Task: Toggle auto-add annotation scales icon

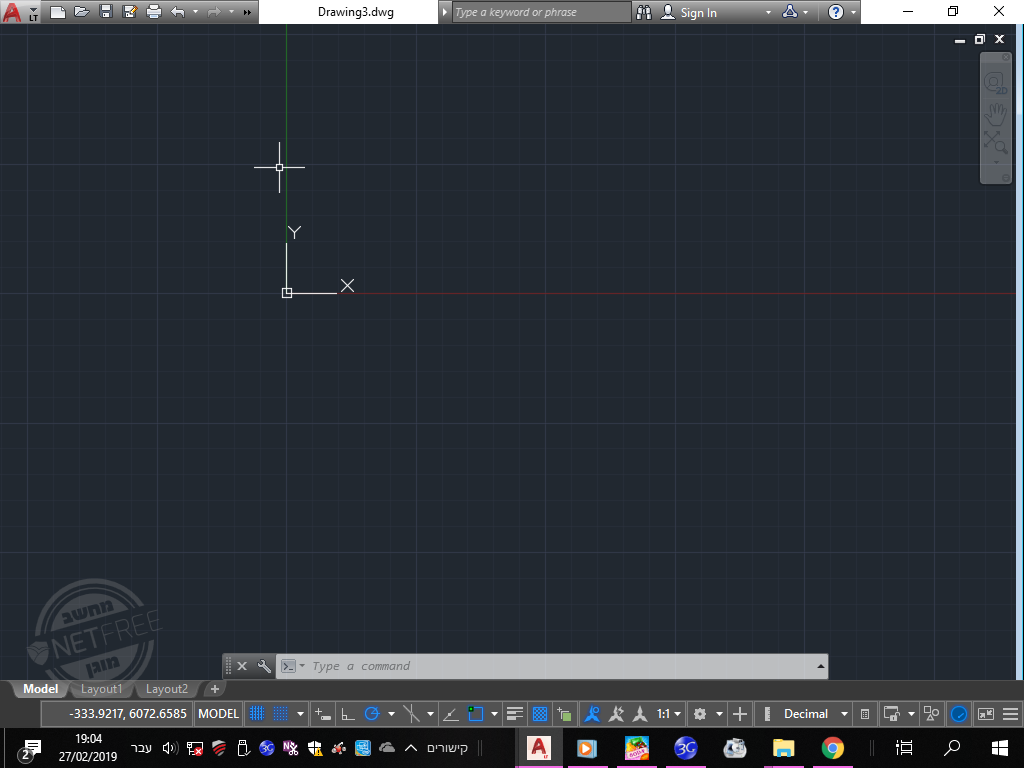Action: [x=616, y=714]
